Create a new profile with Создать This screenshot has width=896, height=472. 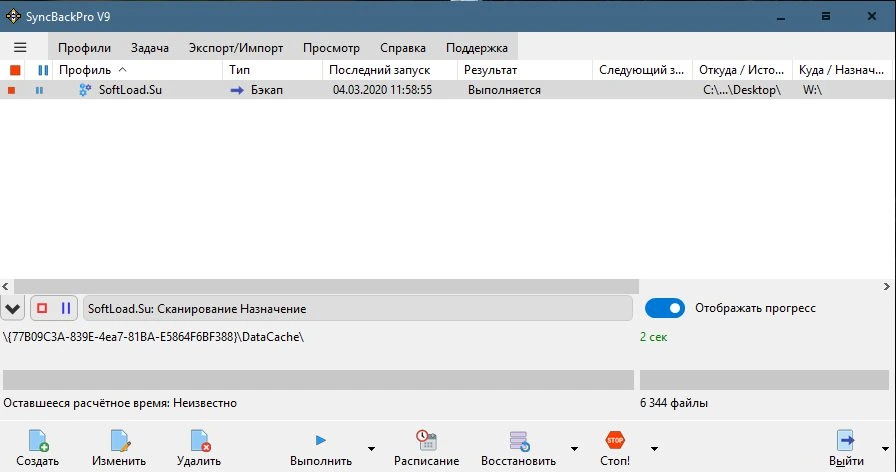[x=38, y=449]
